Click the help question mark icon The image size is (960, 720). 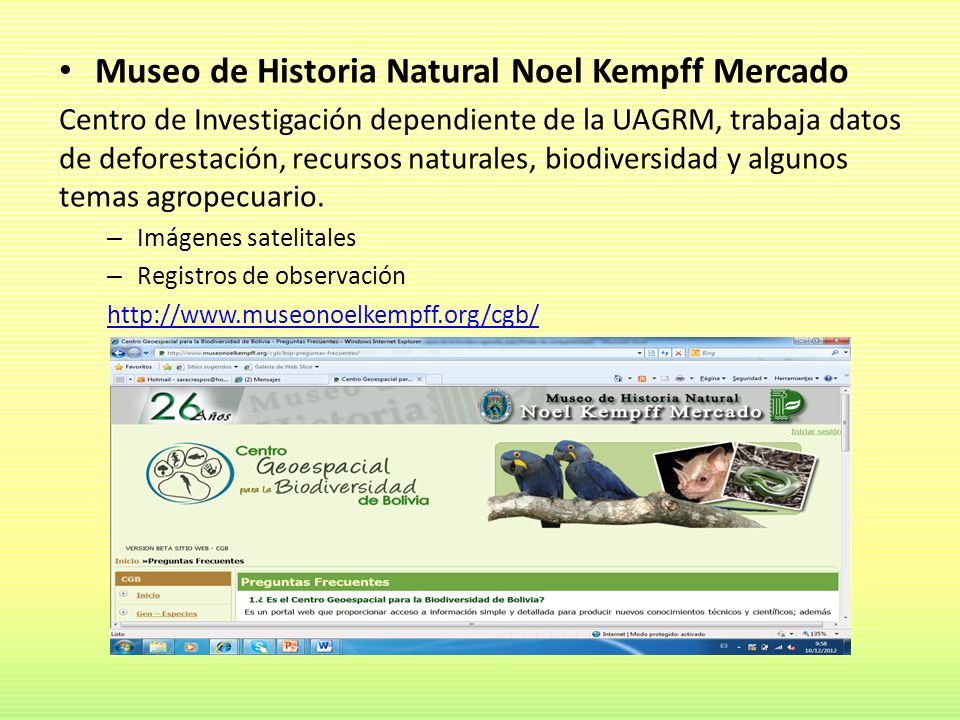(828, 379)
